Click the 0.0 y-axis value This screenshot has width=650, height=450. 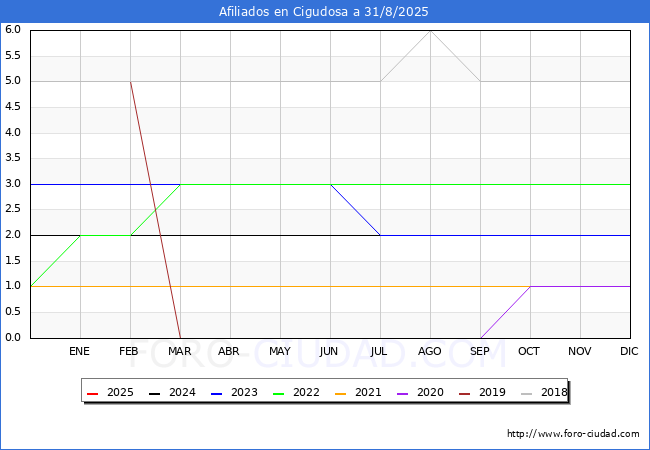tap(13, 338)
